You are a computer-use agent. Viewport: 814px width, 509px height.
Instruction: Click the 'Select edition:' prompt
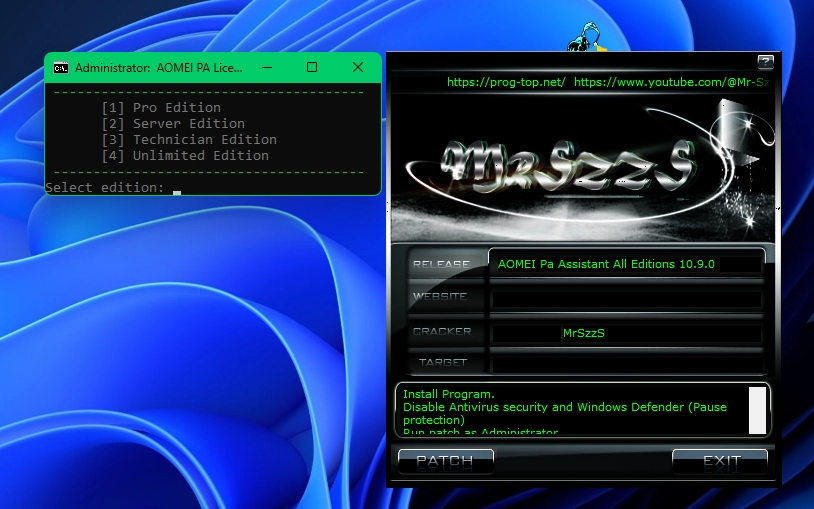pos(105,187)
